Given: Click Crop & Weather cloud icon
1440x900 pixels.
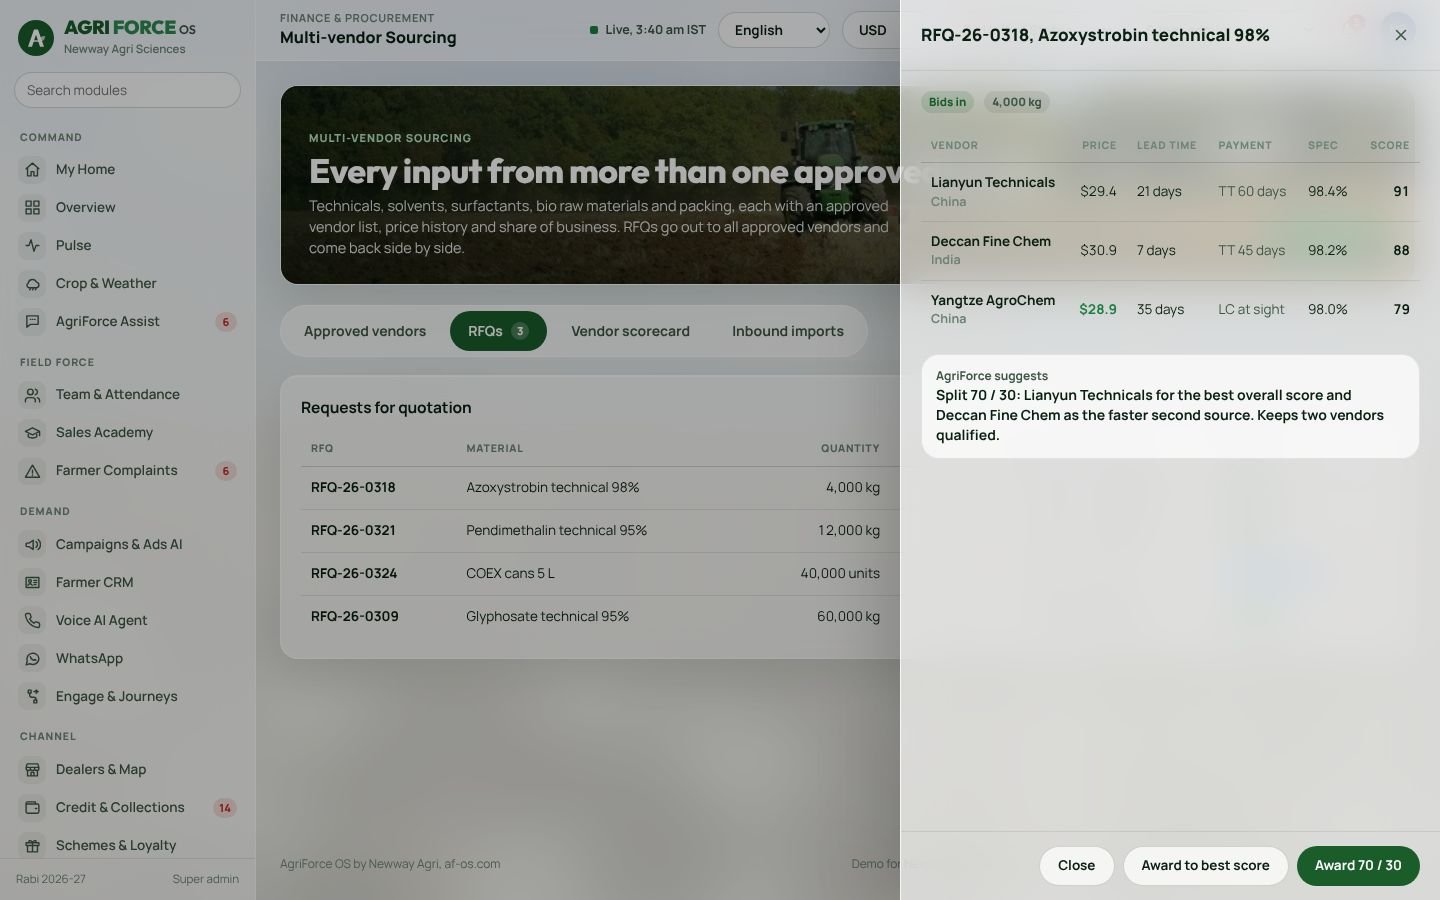Looking at the screenshot, I should [33, 284].
